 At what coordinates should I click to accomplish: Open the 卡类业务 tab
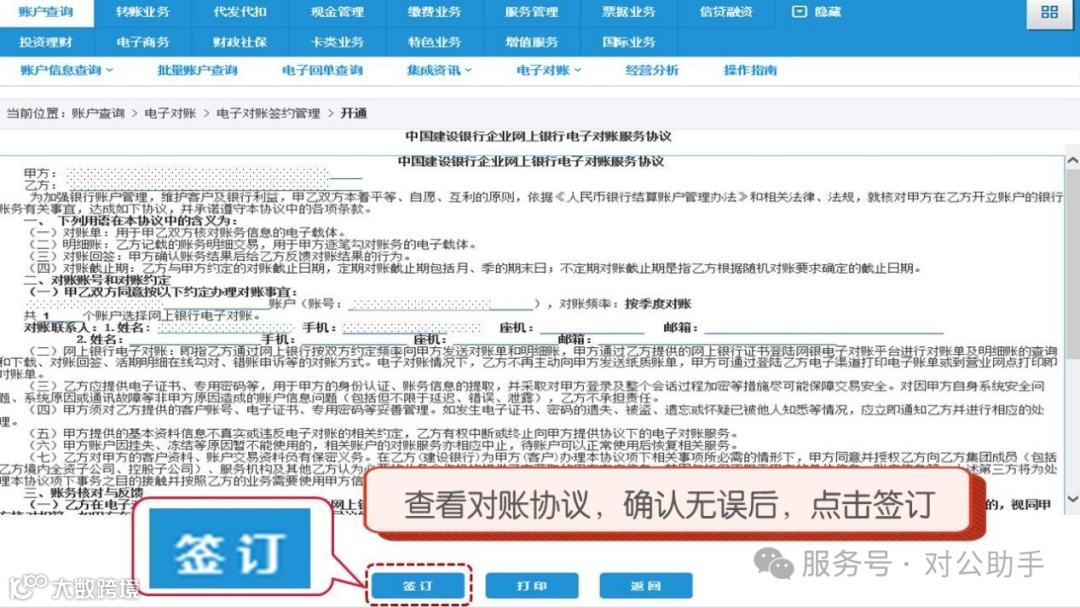[x=337, y=42]
